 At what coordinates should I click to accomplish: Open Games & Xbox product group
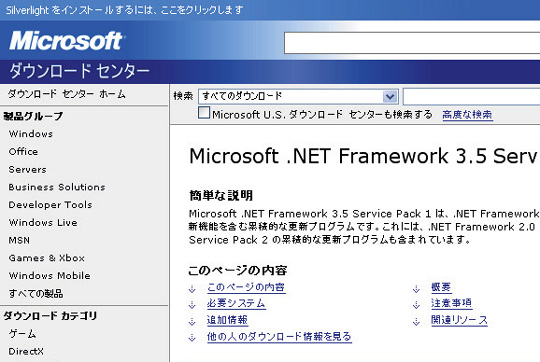pyautogui.click(x=46, y=258)
